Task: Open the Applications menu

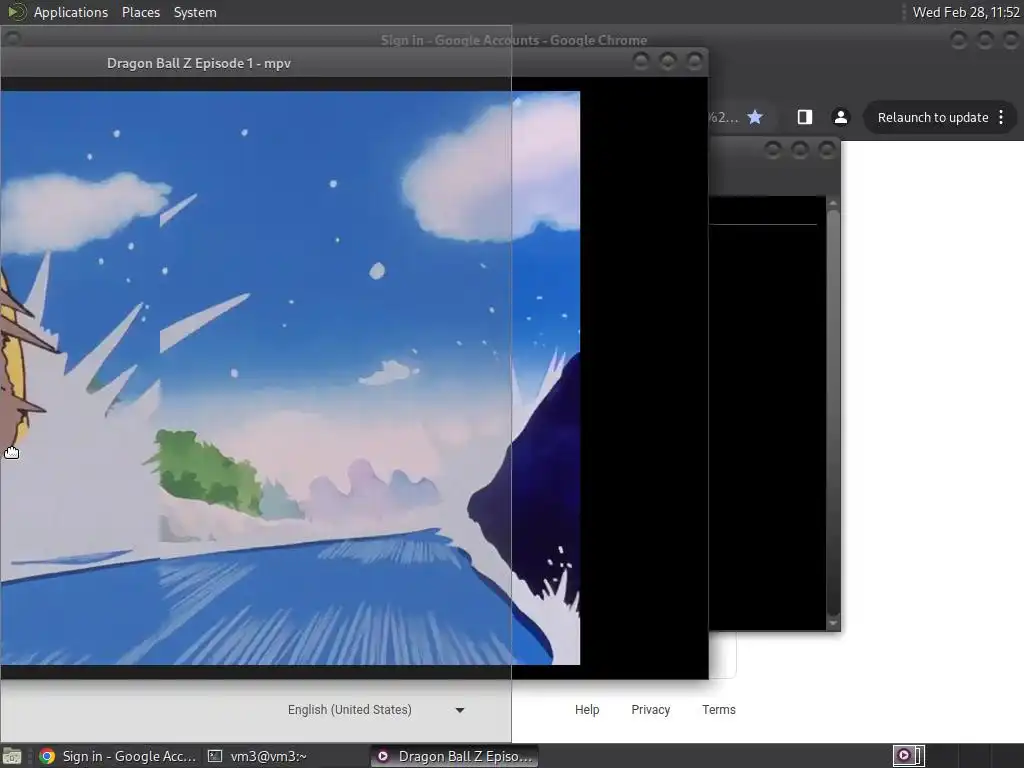Action: 71,12
